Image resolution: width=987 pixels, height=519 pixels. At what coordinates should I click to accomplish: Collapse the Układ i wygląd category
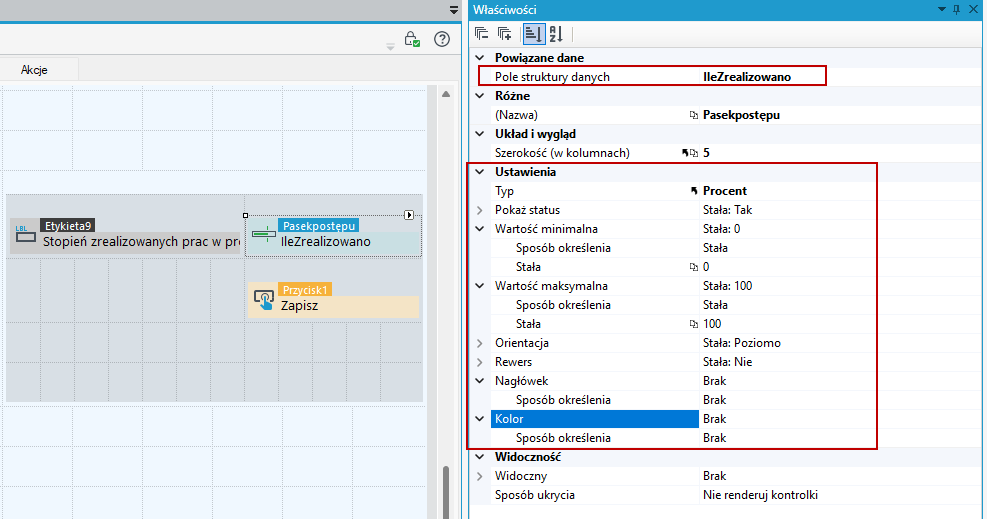pyautogui.click(x=480, y=134)
